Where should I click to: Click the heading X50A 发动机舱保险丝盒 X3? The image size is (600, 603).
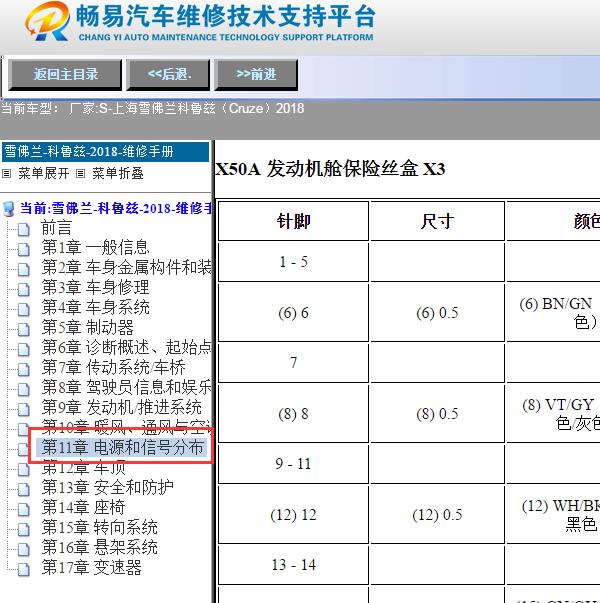pos(330,169)
